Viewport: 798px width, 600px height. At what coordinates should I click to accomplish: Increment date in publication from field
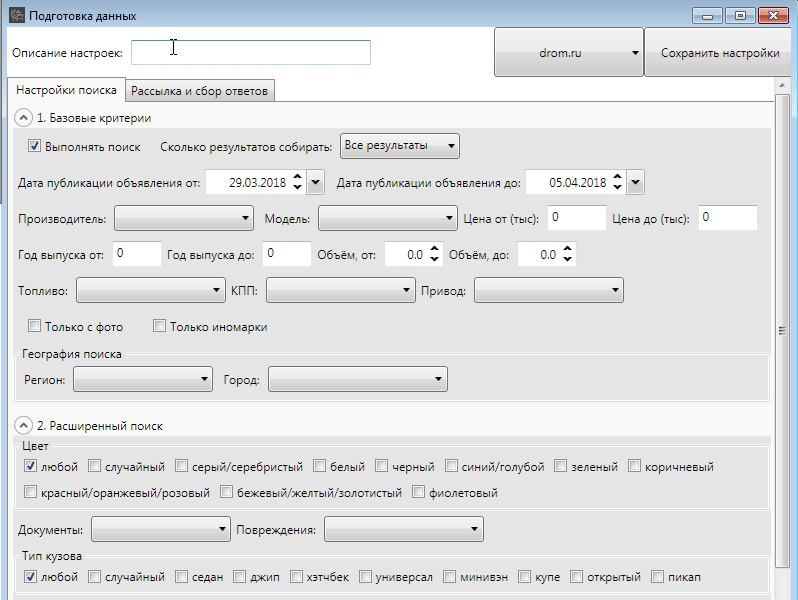click(298, 177)
